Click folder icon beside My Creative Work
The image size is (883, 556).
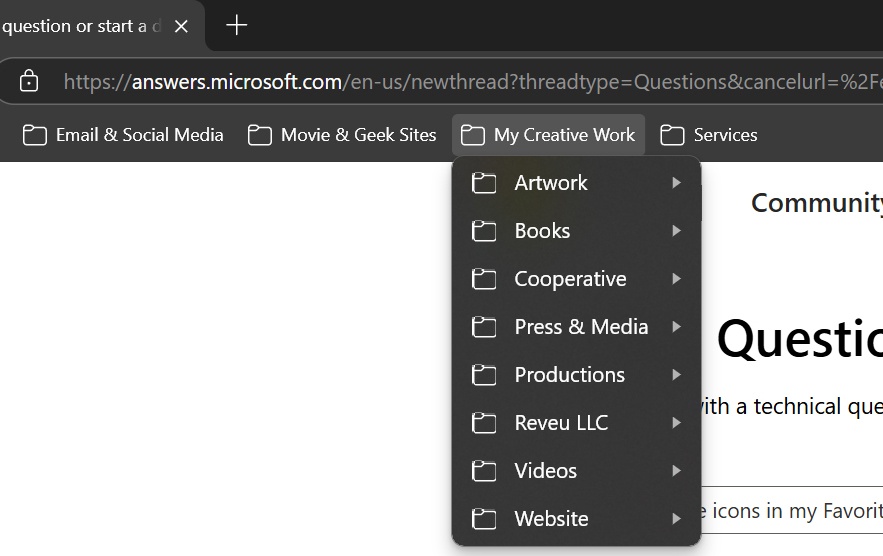(472, 135)
